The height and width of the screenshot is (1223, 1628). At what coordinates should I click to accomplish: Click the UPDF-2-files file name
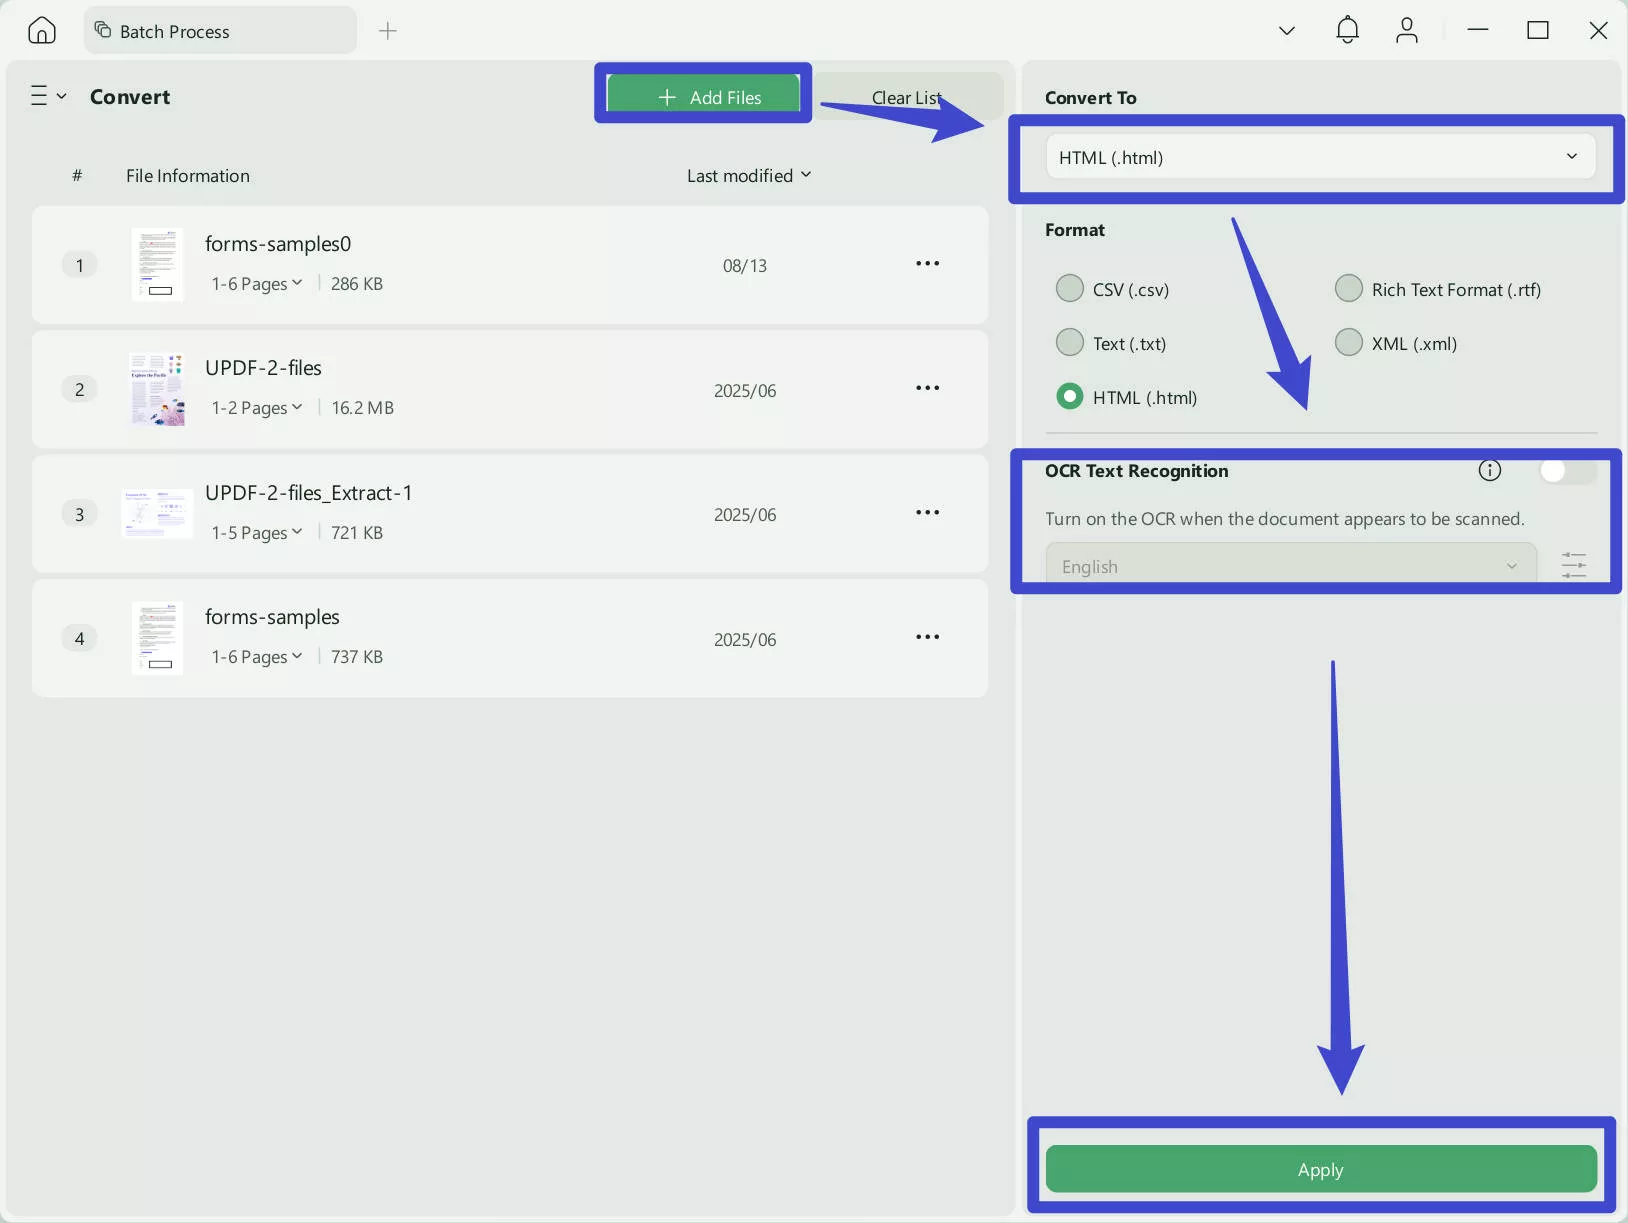(x=263, y=368)
